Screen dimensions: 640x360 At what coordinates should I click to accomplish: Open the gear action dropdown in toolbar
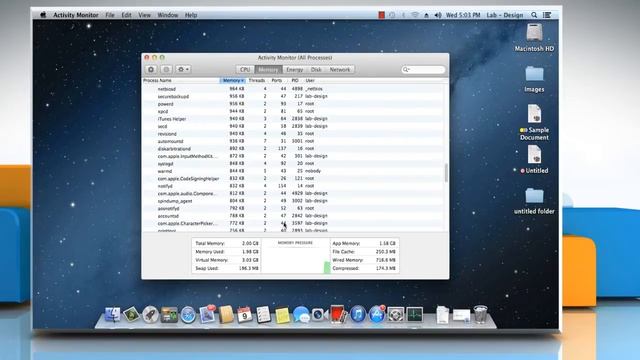point(183,69)
